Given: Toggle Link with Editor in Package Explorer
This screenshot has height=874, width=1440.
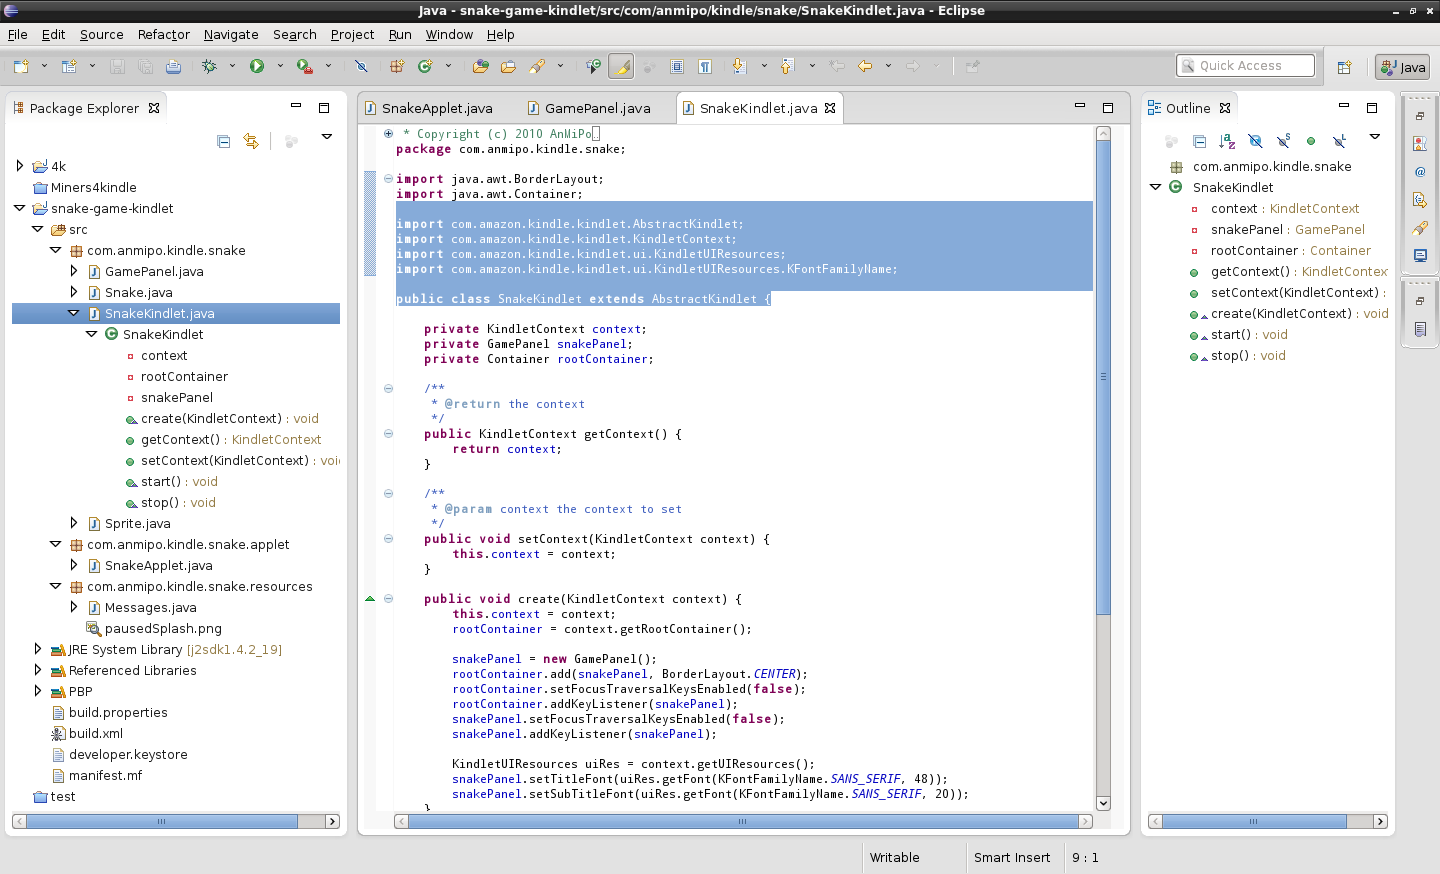Looking at the screenshot, I should coord(251,141).
